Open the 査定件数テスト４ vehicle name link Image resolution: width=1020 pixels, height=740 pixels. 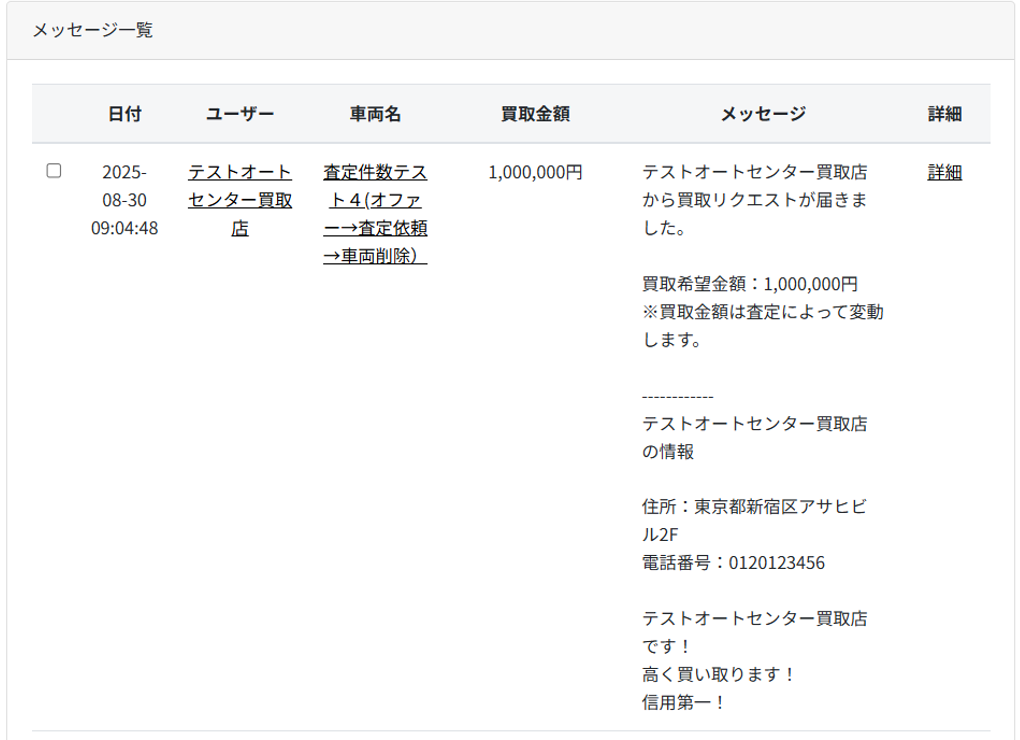pyautogui.click(x=375, y=214)
